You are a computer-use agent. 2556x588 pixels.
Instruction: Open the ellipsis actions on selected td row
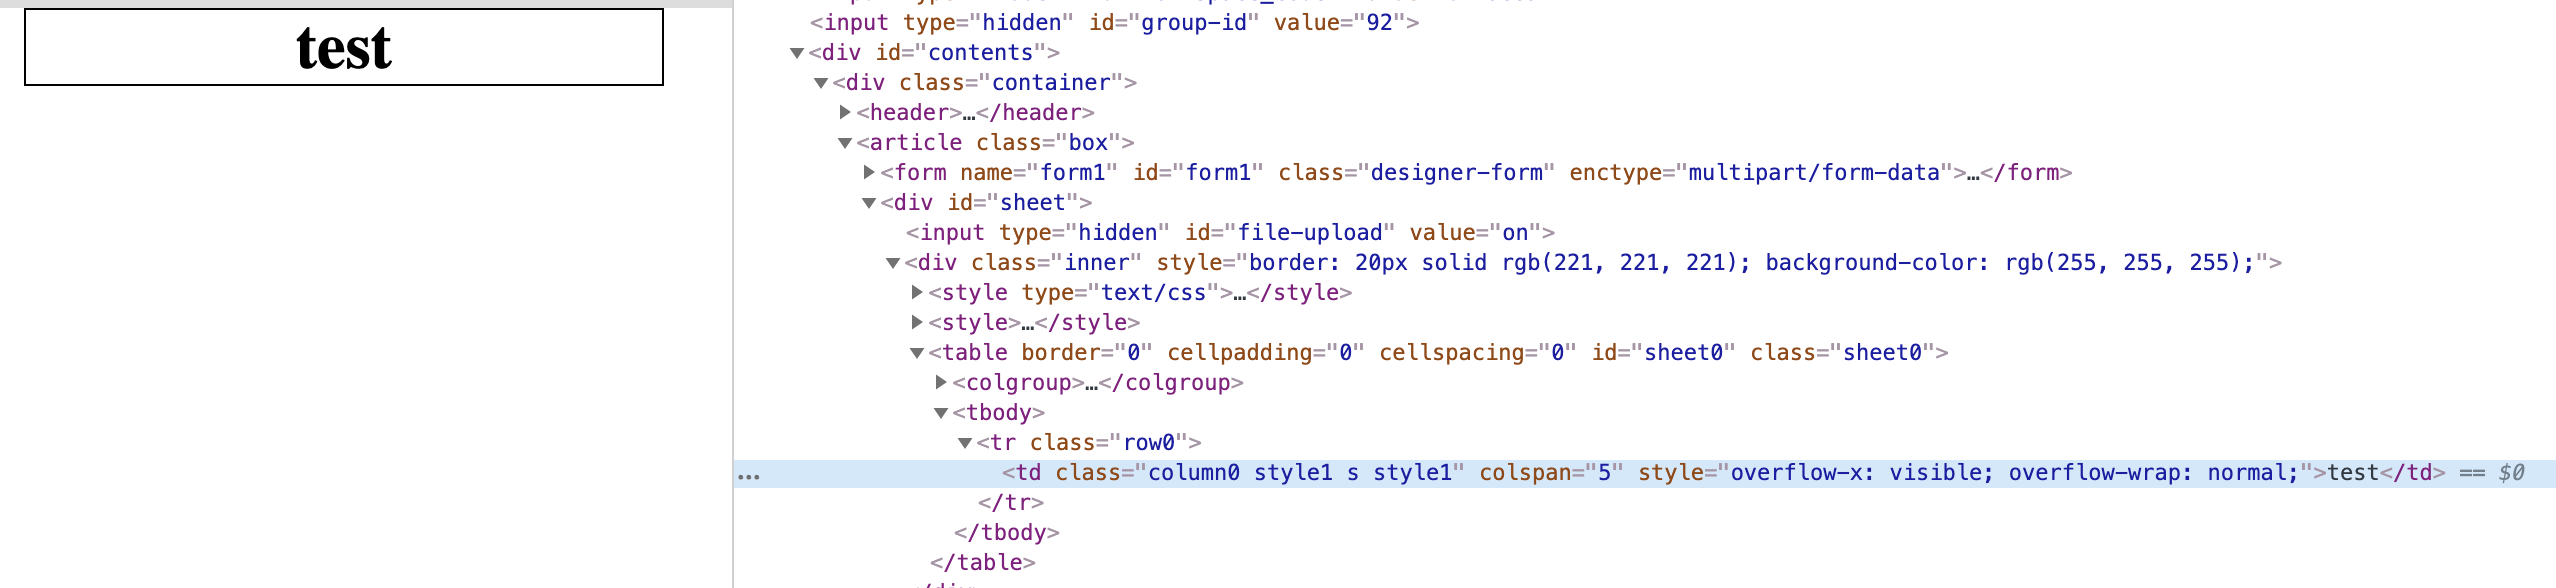click(749, 476)
